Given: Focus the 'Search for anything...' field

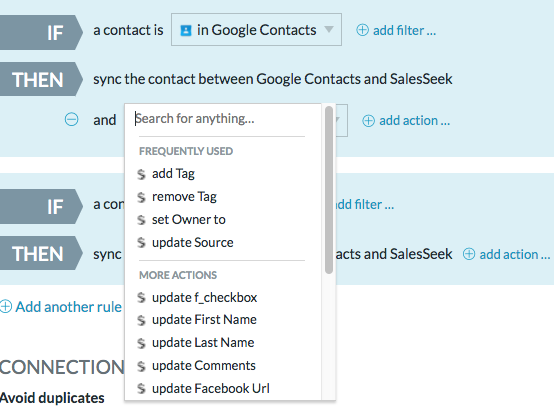Looking at the screenshot, I should [x=219, y=119].
